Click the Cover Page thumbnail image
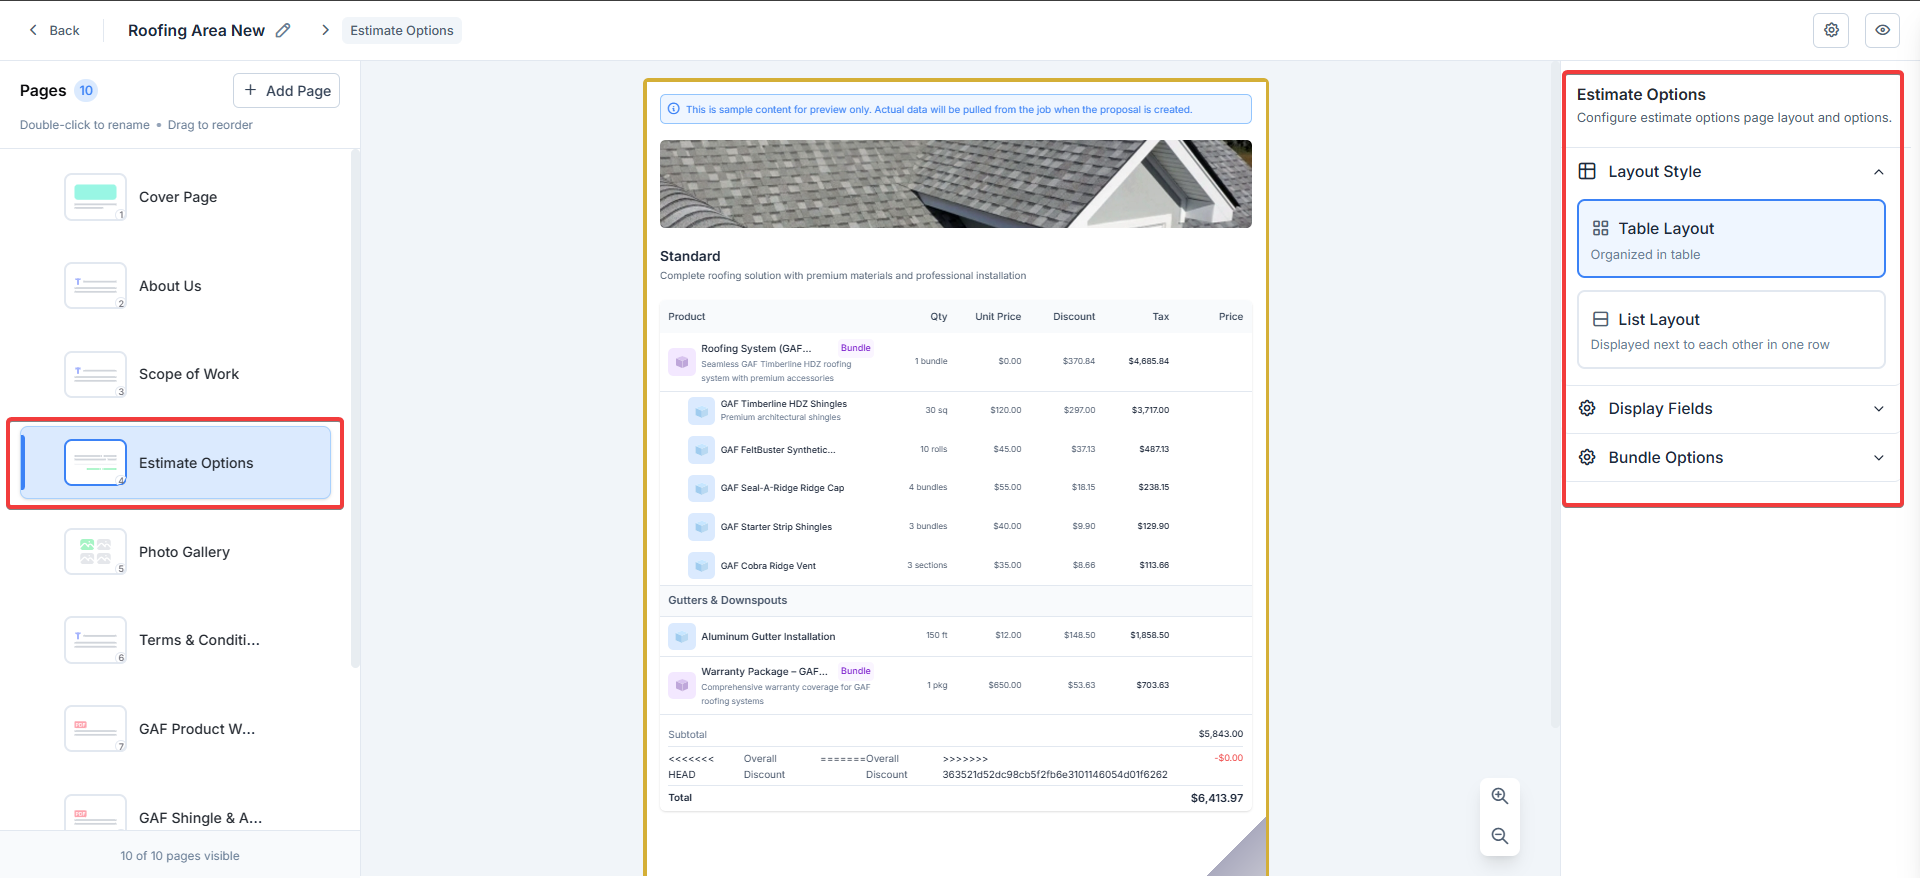 pyautogui.click(x=95, y=197)
